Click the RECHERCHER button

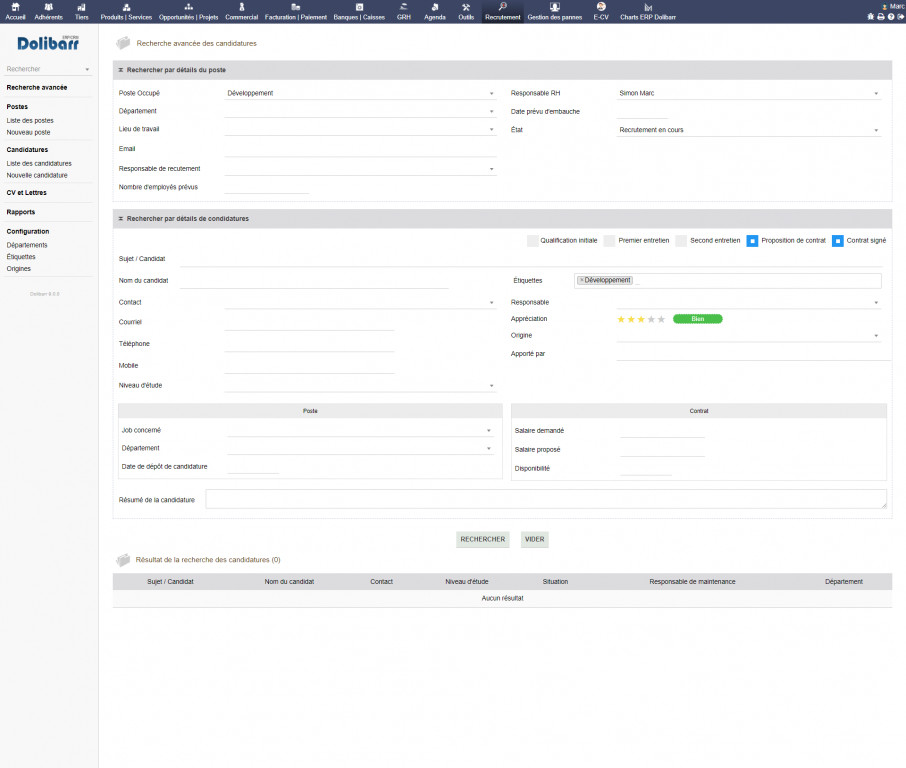[x=483, y=539]
